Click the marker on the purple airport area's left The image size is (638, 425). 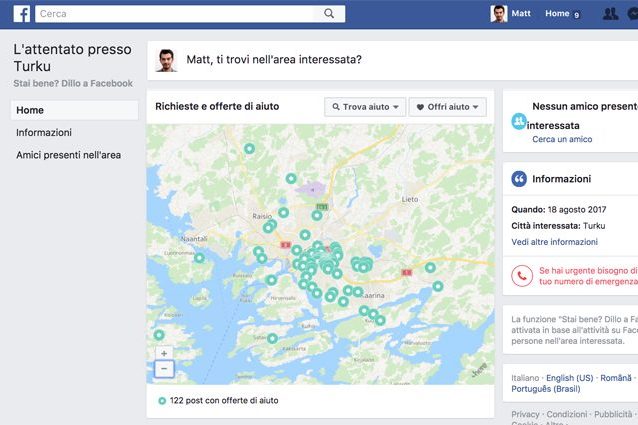pyautogui.click(x=291, y=178)
